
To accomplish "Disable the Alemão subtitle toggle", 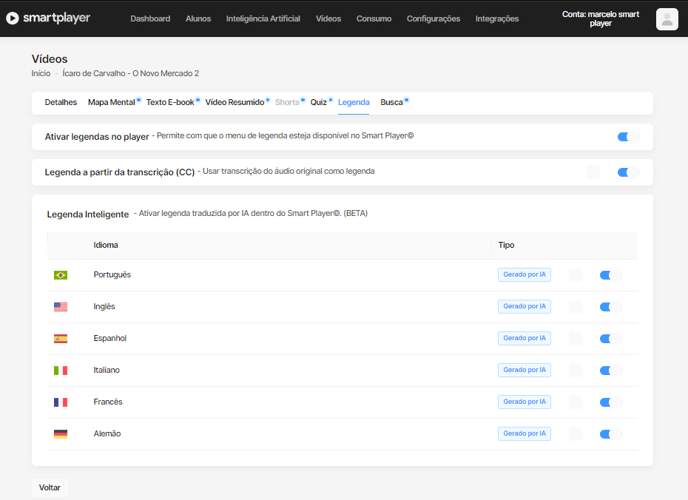I will 611,434.
